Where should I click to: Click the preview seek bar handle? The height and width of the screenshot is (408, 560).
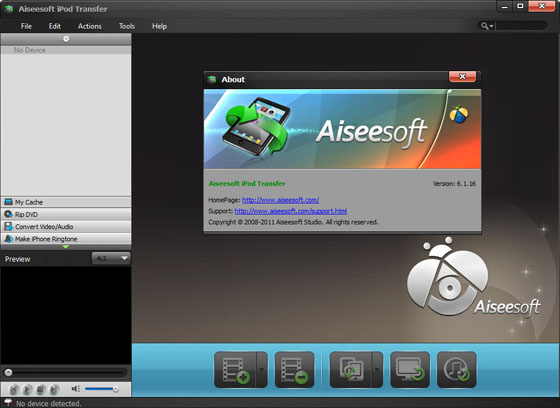click(x=8, y=373)
